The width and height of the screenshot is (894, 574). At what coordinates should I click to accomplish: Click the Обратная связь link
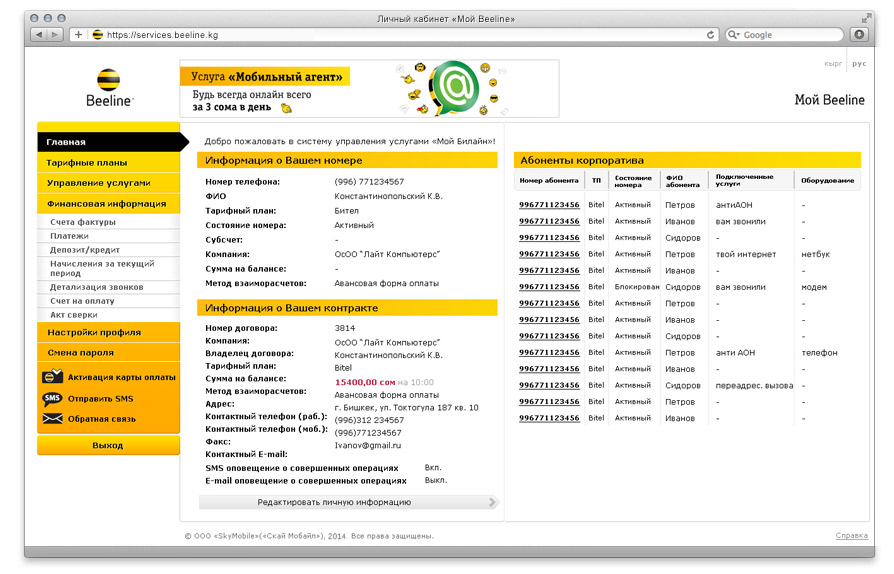(x=101, y=419)
